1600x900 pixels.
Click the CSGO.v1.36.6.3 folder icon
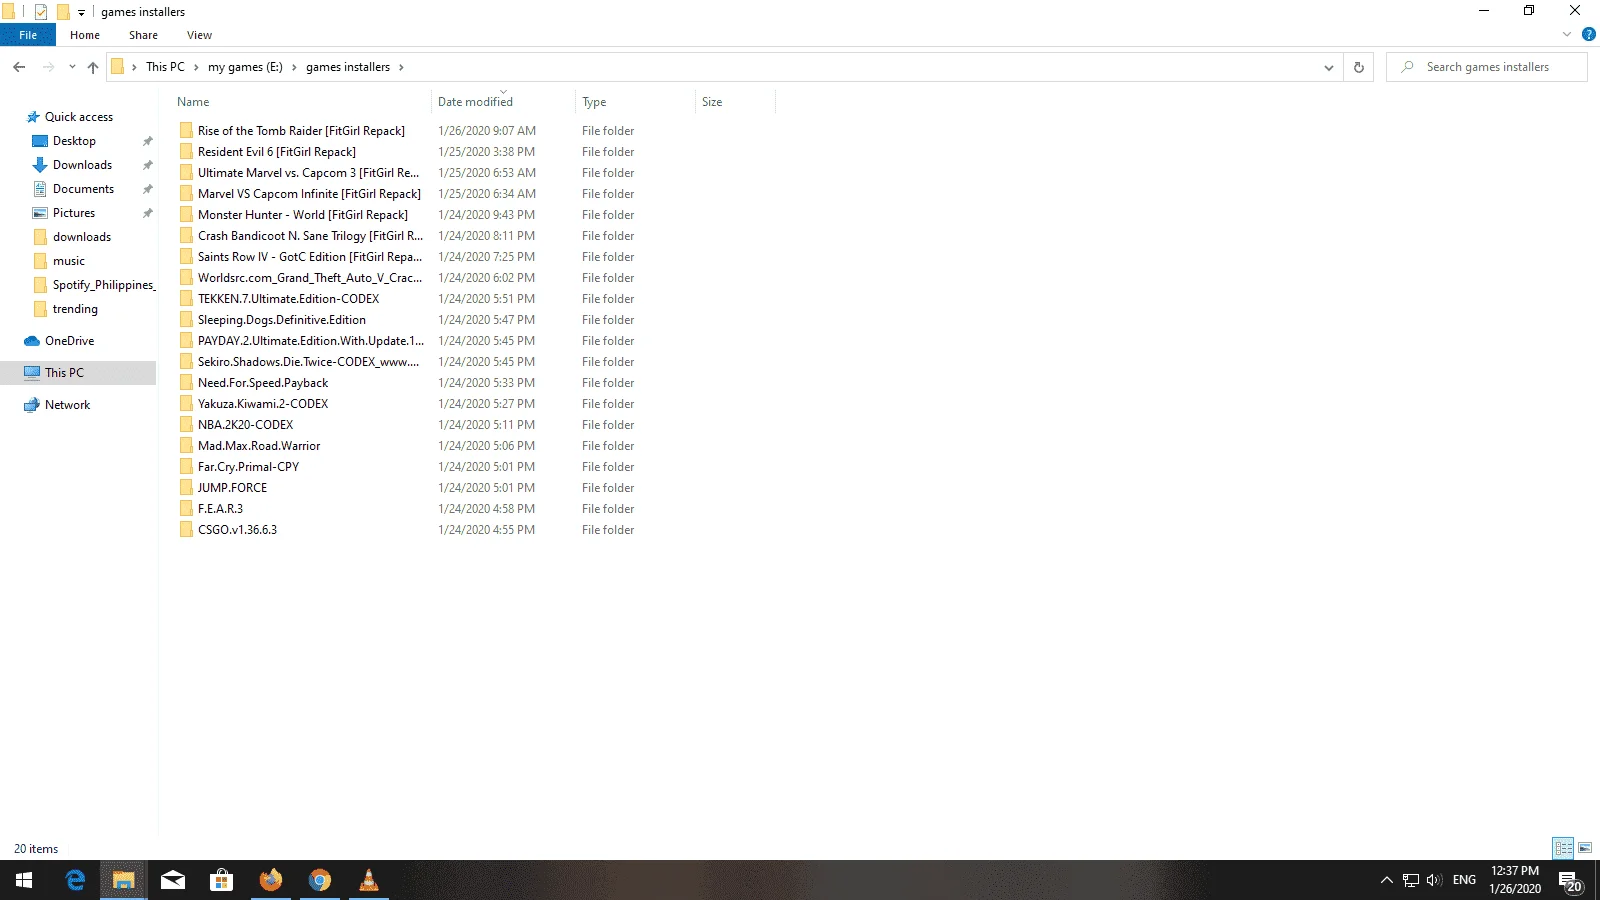coord(186,530)
